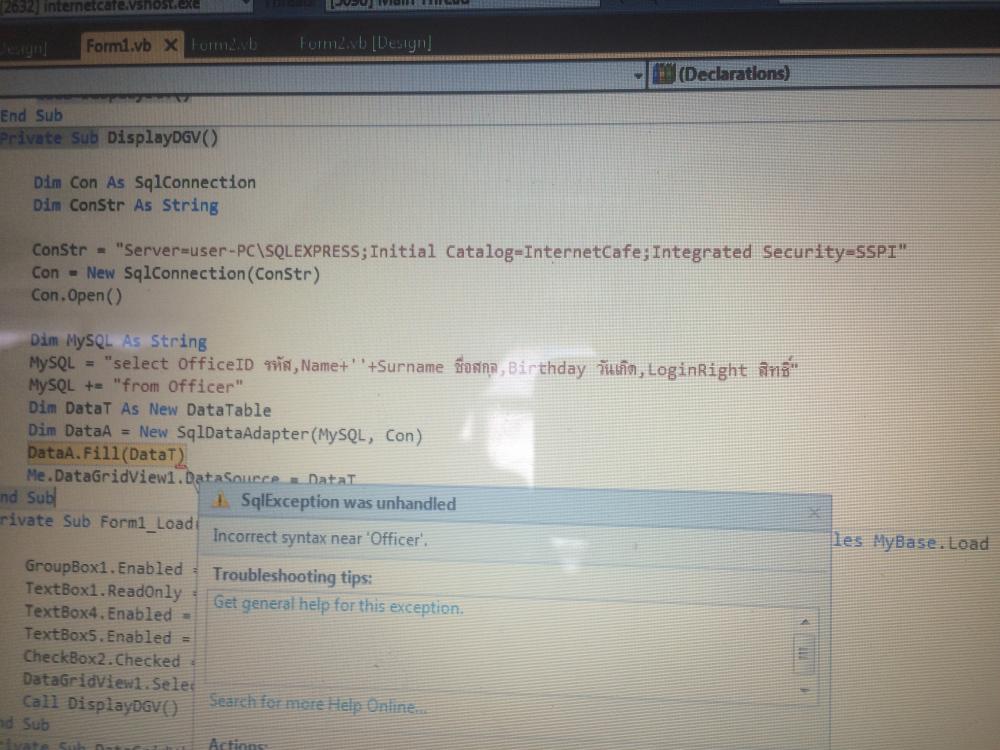1000x750 pixels.
Task: Click the ConStr connection string line
Action: (469, 251)
